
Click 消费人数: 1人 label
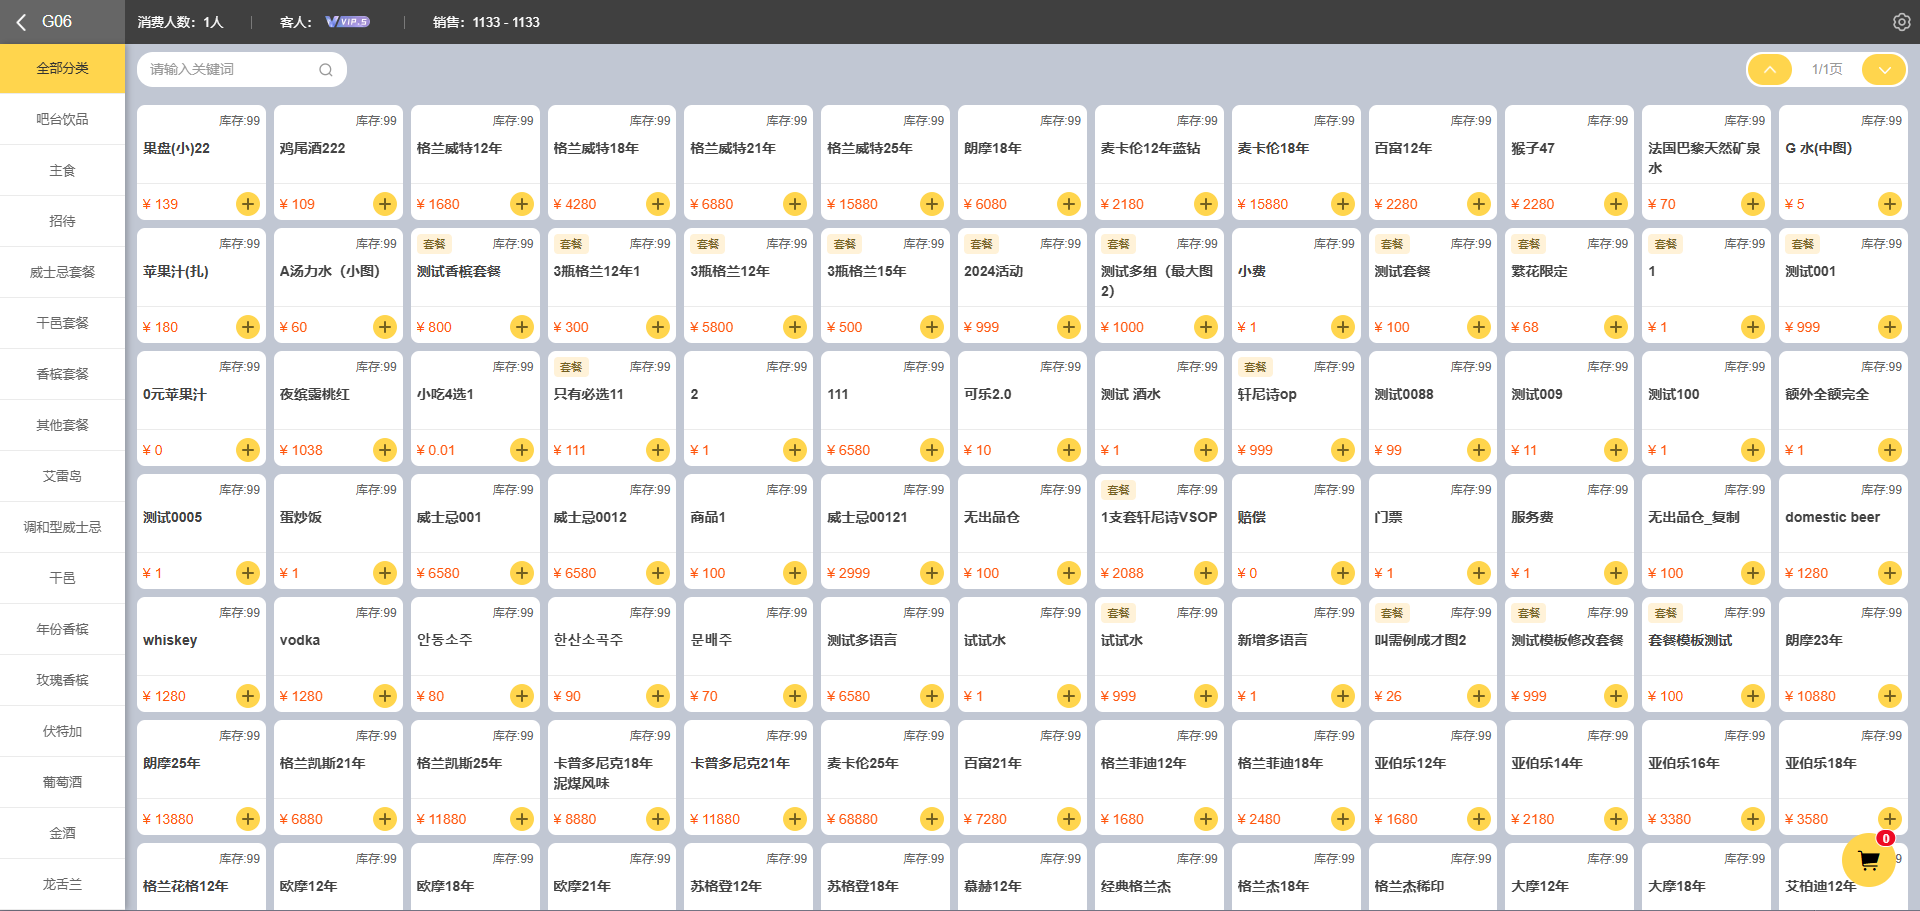coord(181,22)
